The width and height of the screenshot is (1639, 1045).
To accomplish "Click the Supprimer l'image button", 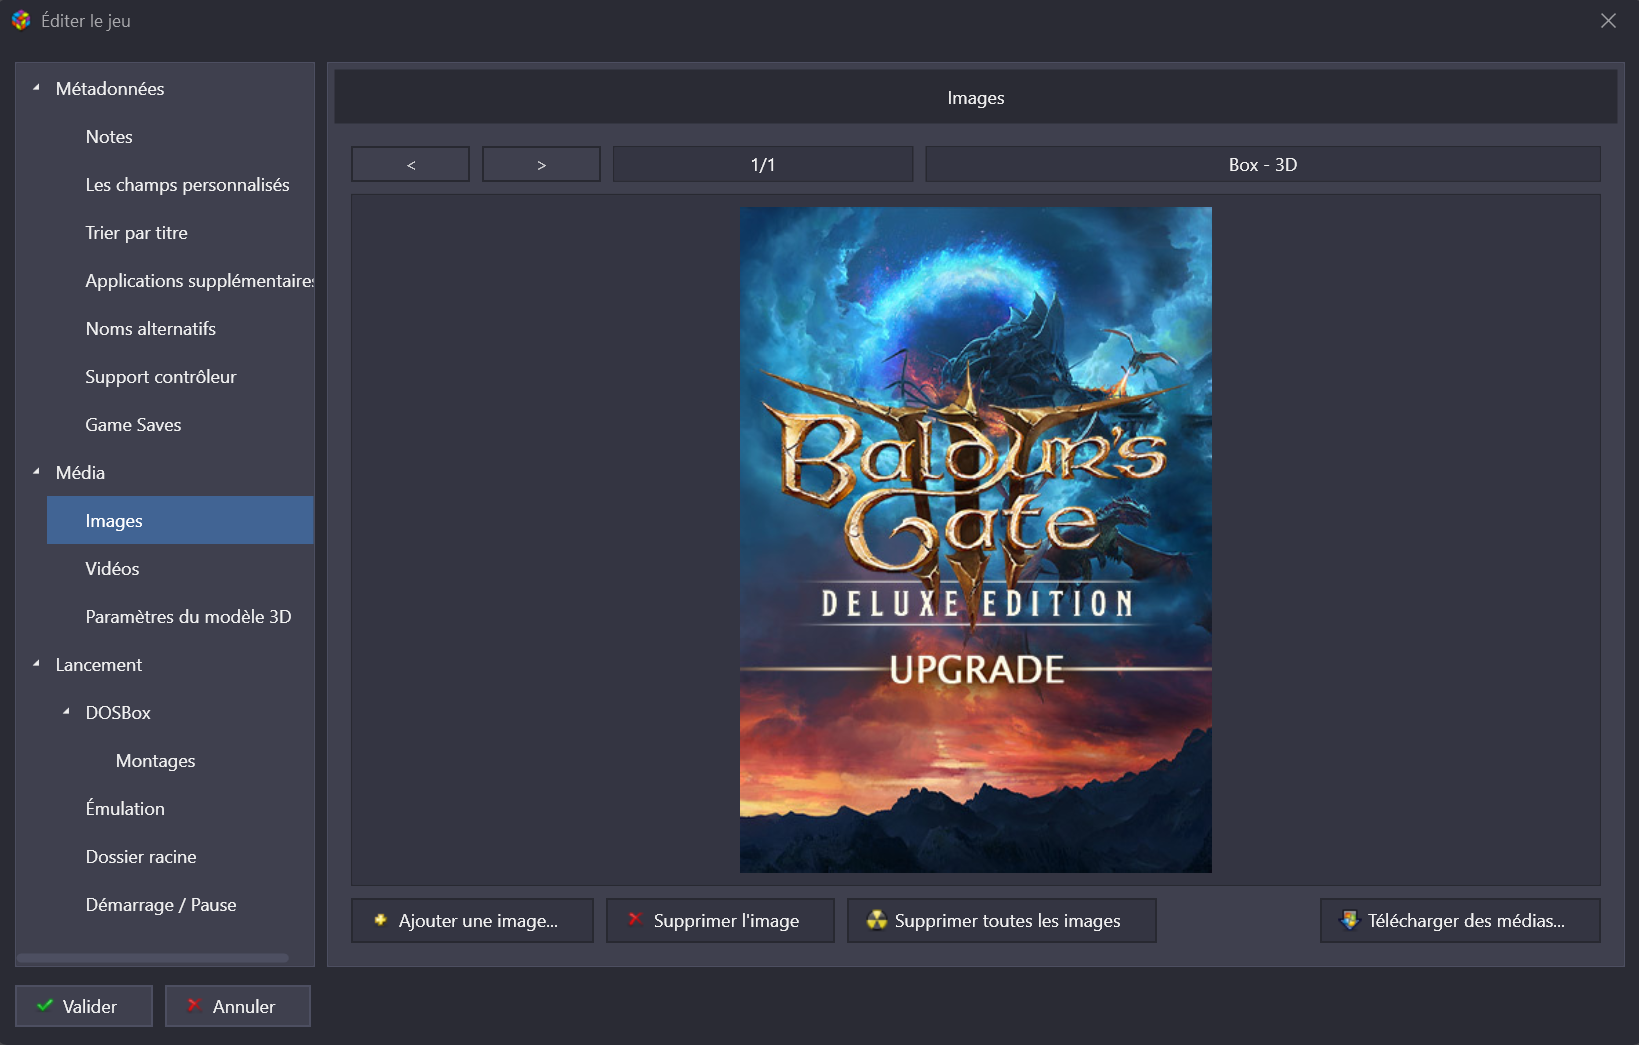I will tap(720, 920).
